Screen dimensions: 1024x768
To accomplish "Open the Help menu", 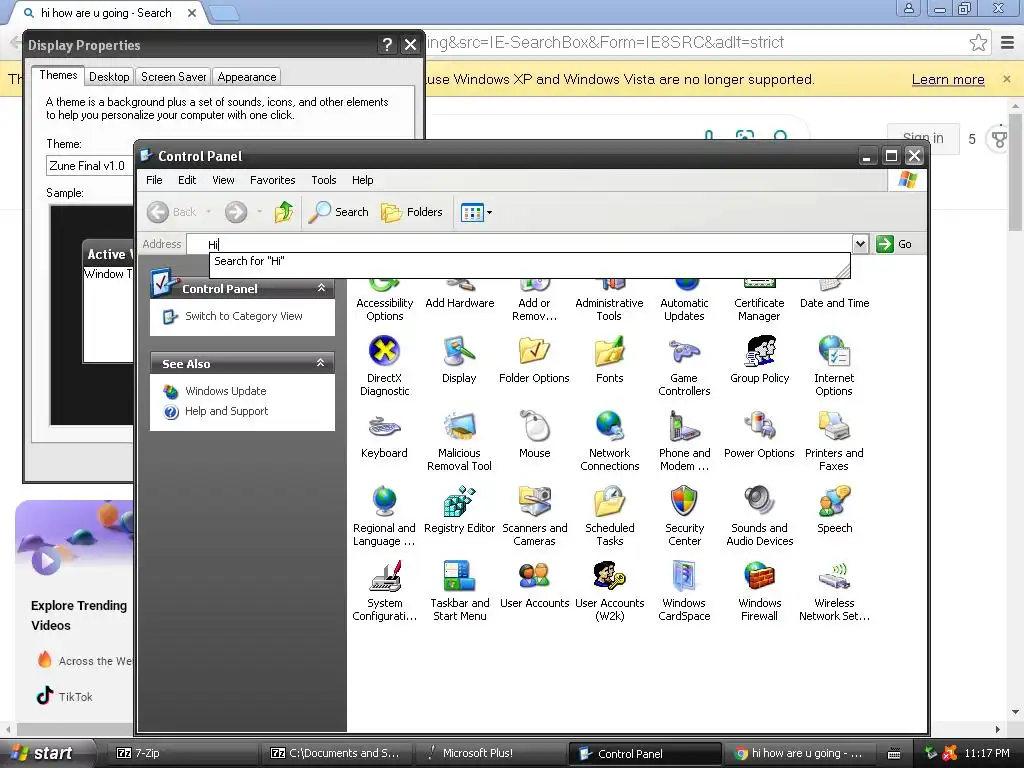I will pos(362,180).
